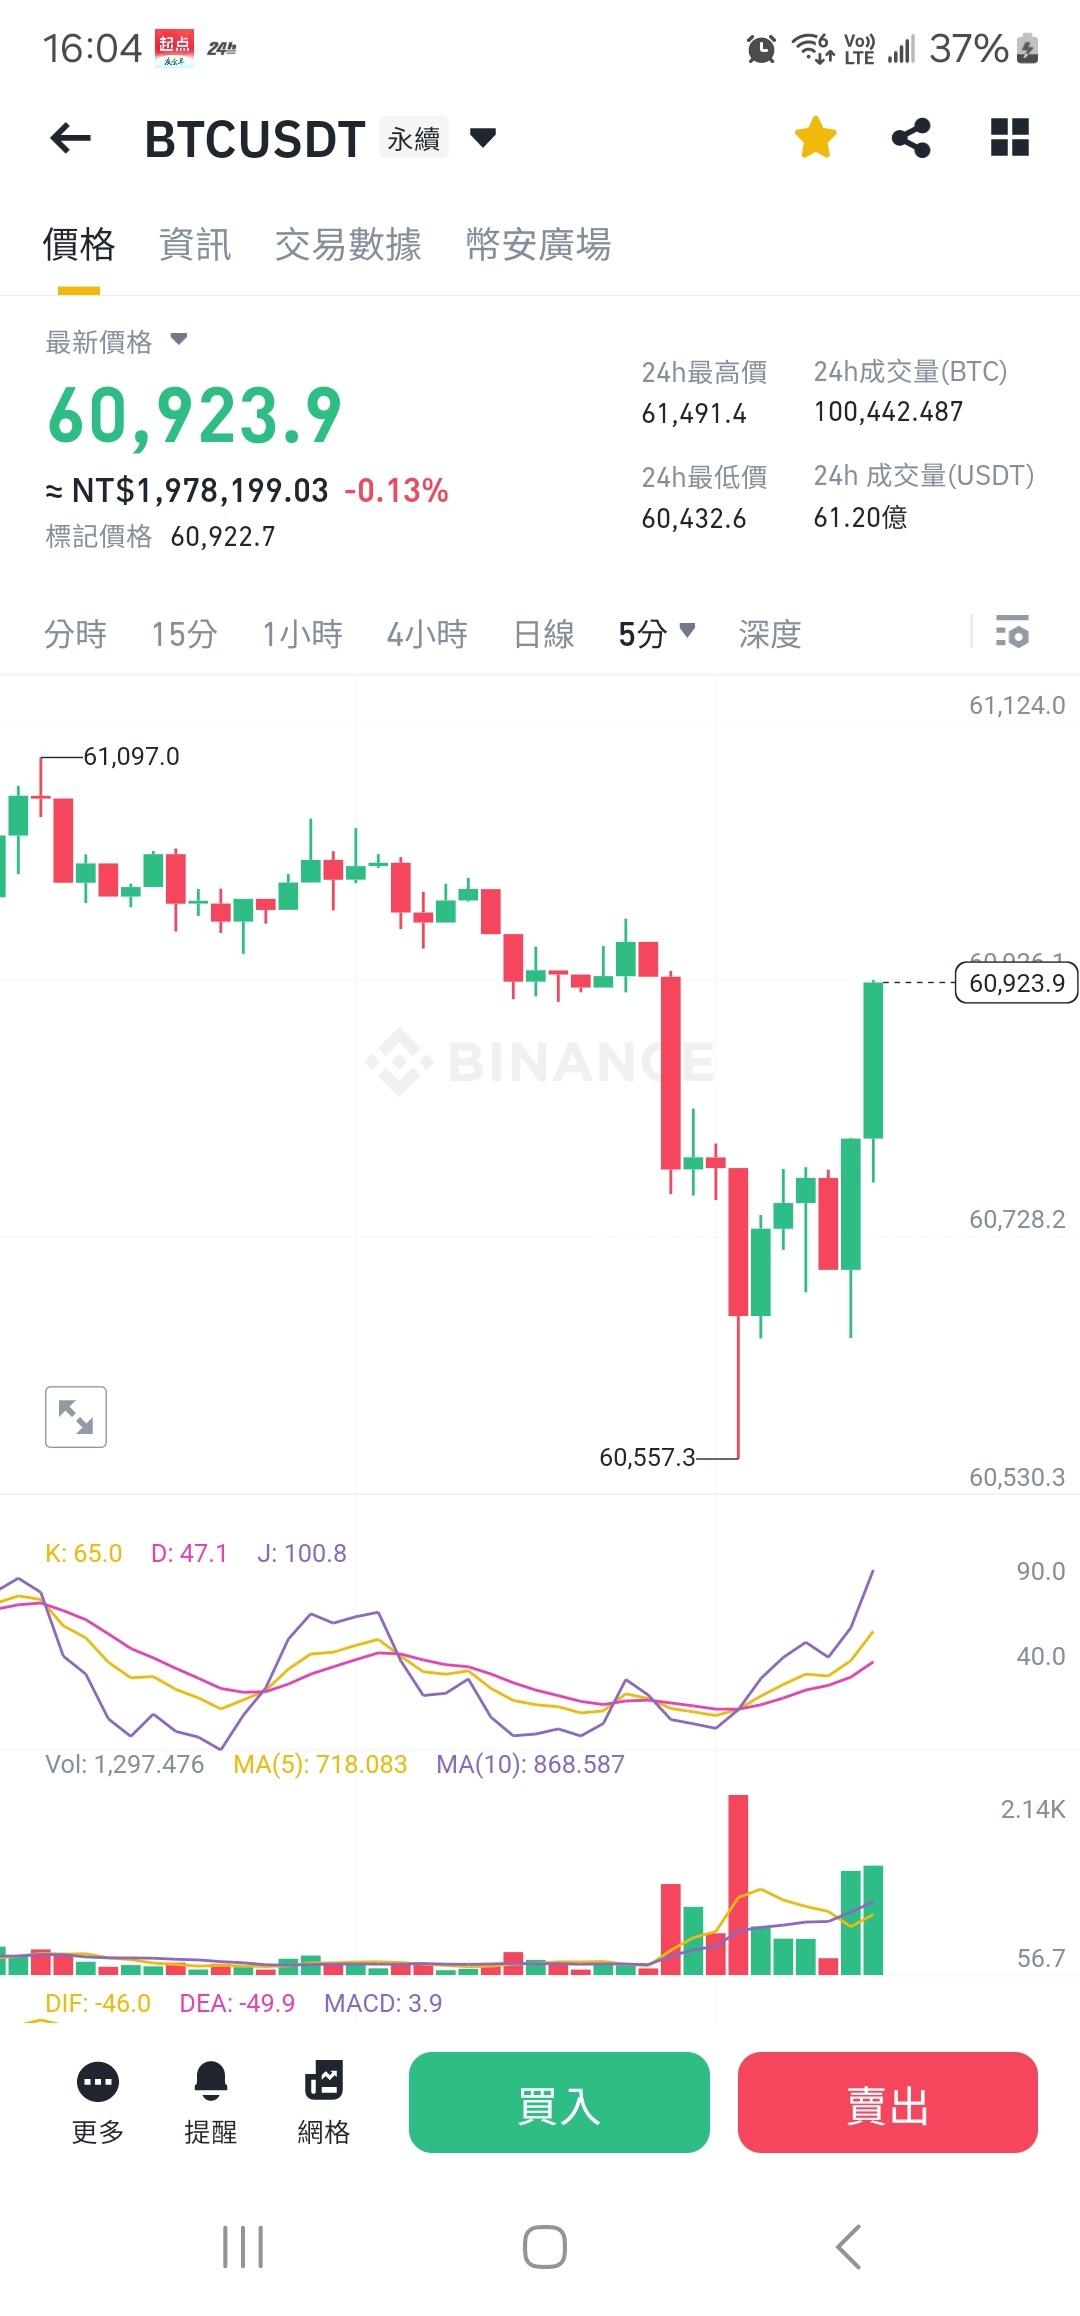
Task: Open chart indicator settings icon
Action: 1012,632
